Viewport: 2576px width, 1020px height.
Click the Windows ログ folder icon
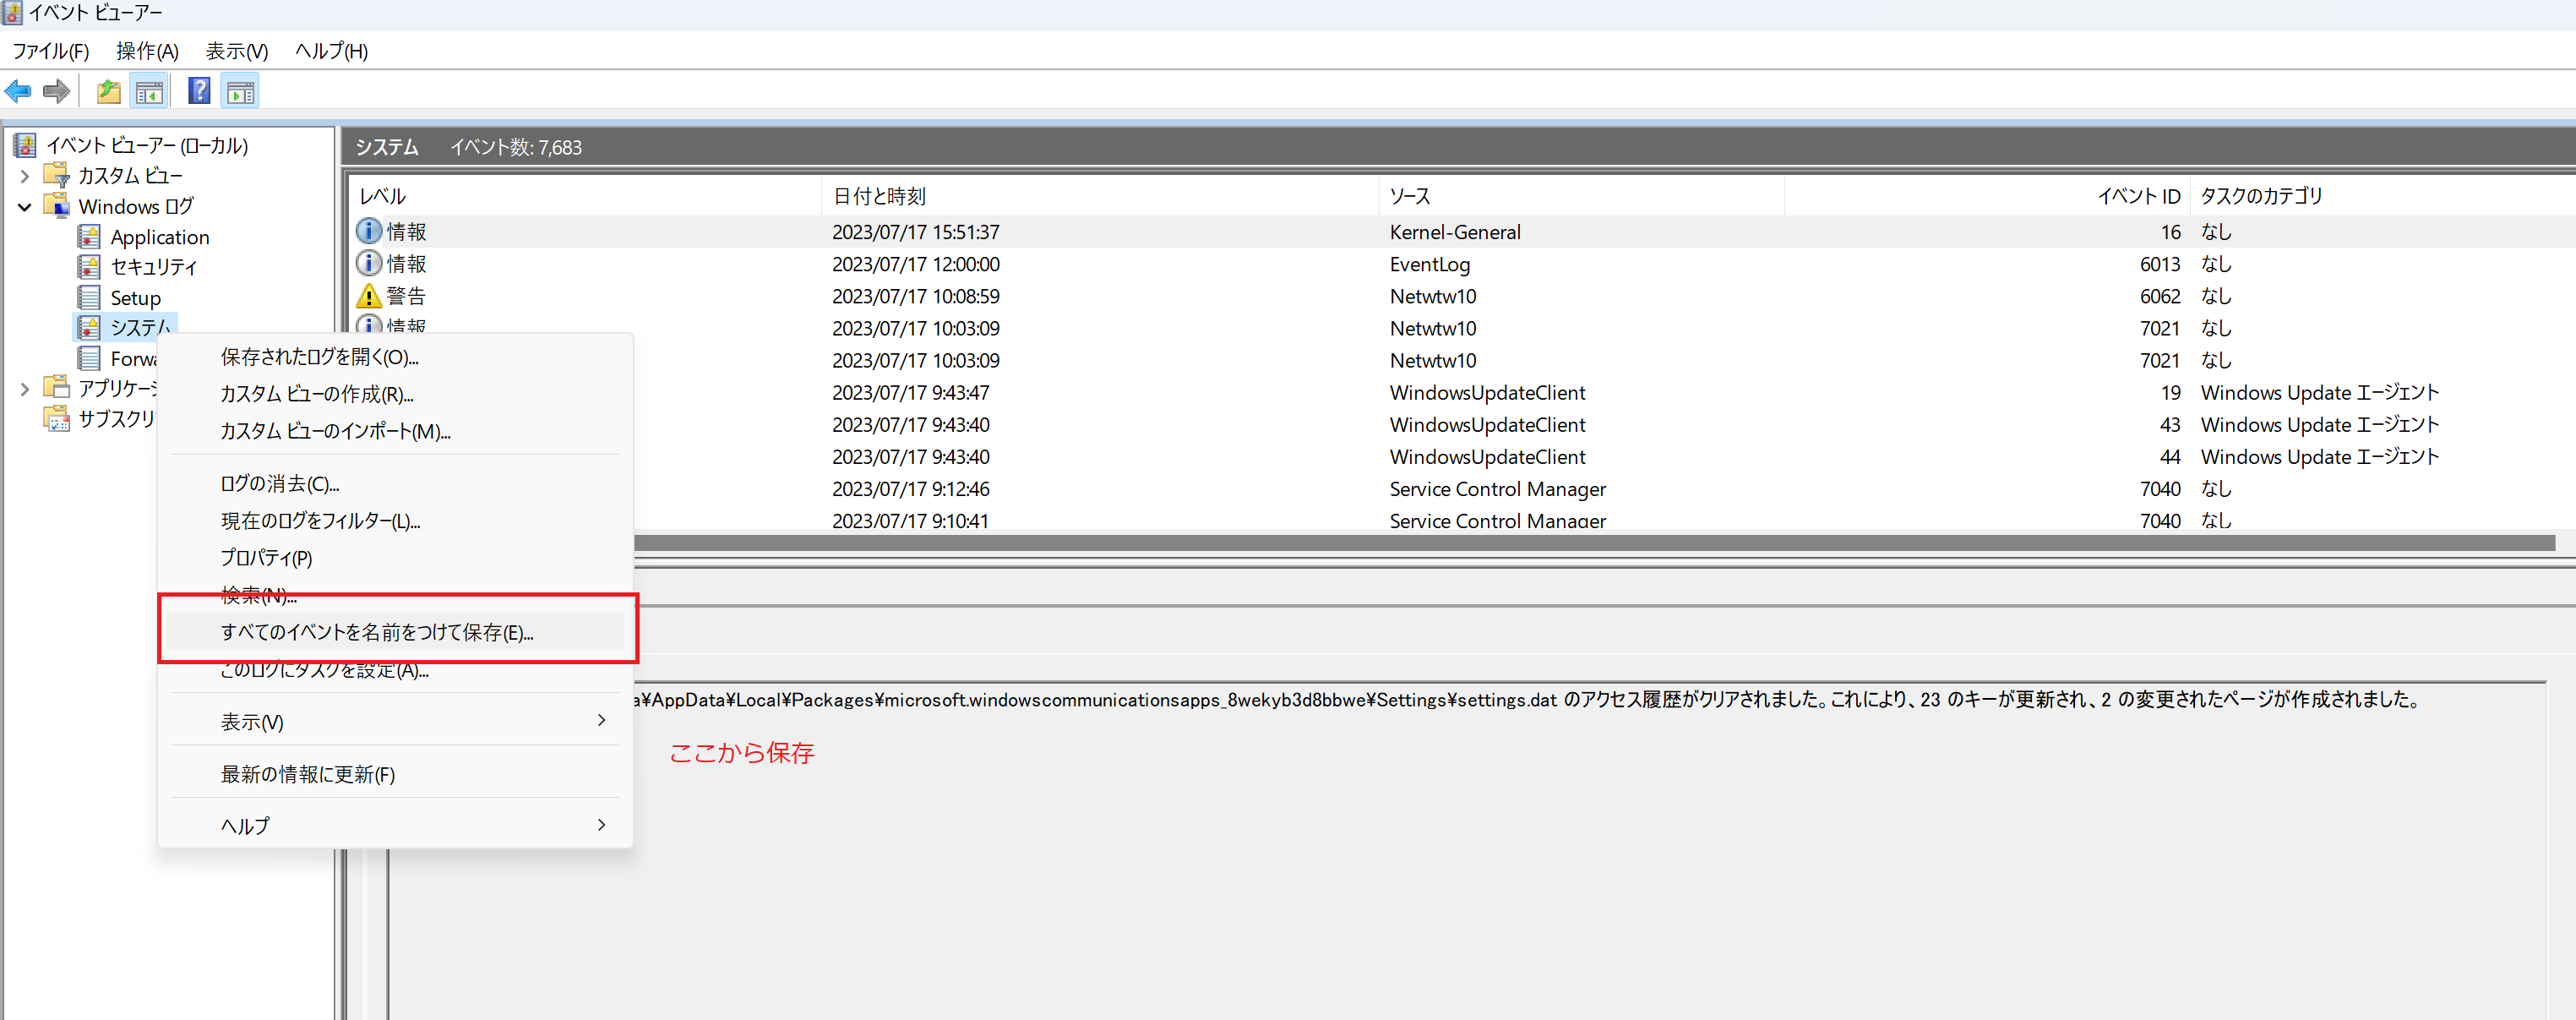pos(57,206)
